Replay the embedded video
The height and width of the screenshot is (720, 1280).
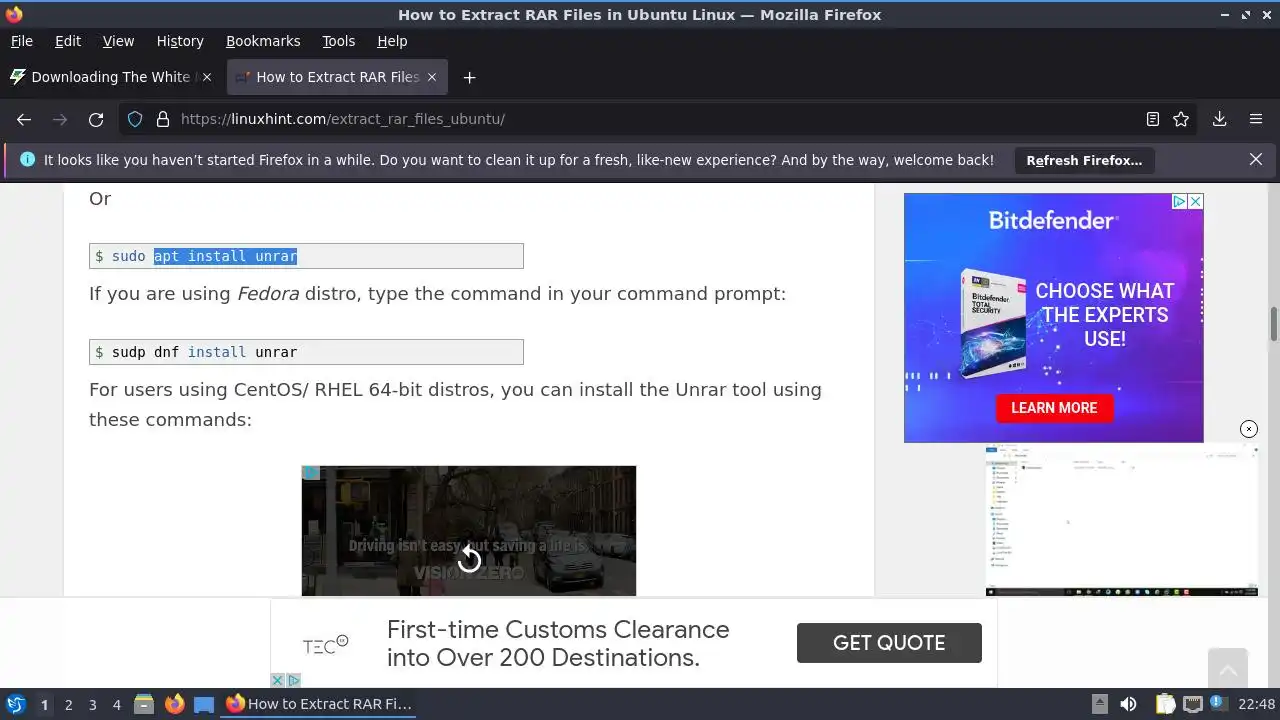pyautogui.click(x=469, y=559)
